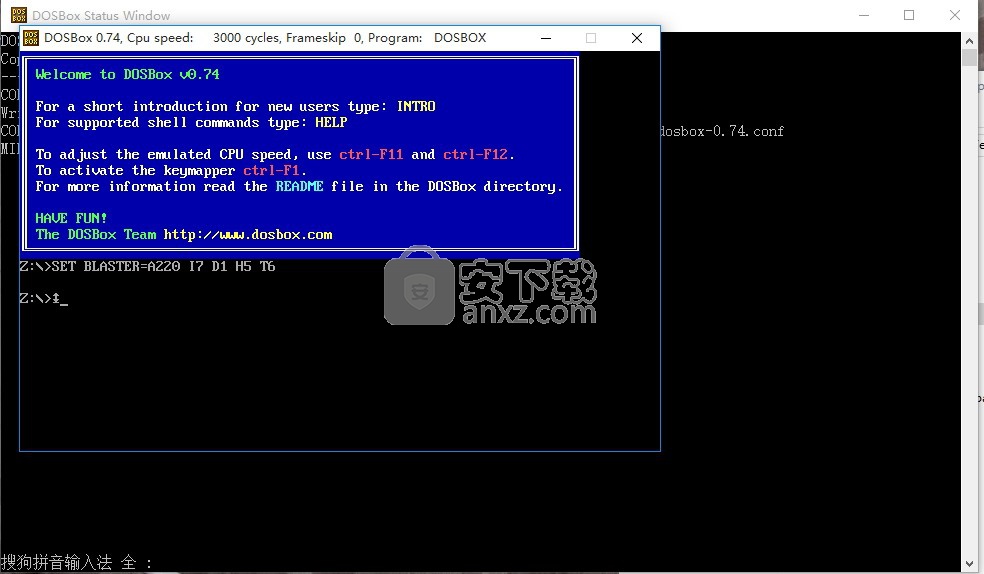Click the README word in welcome banner

click(x=299, y=186)
